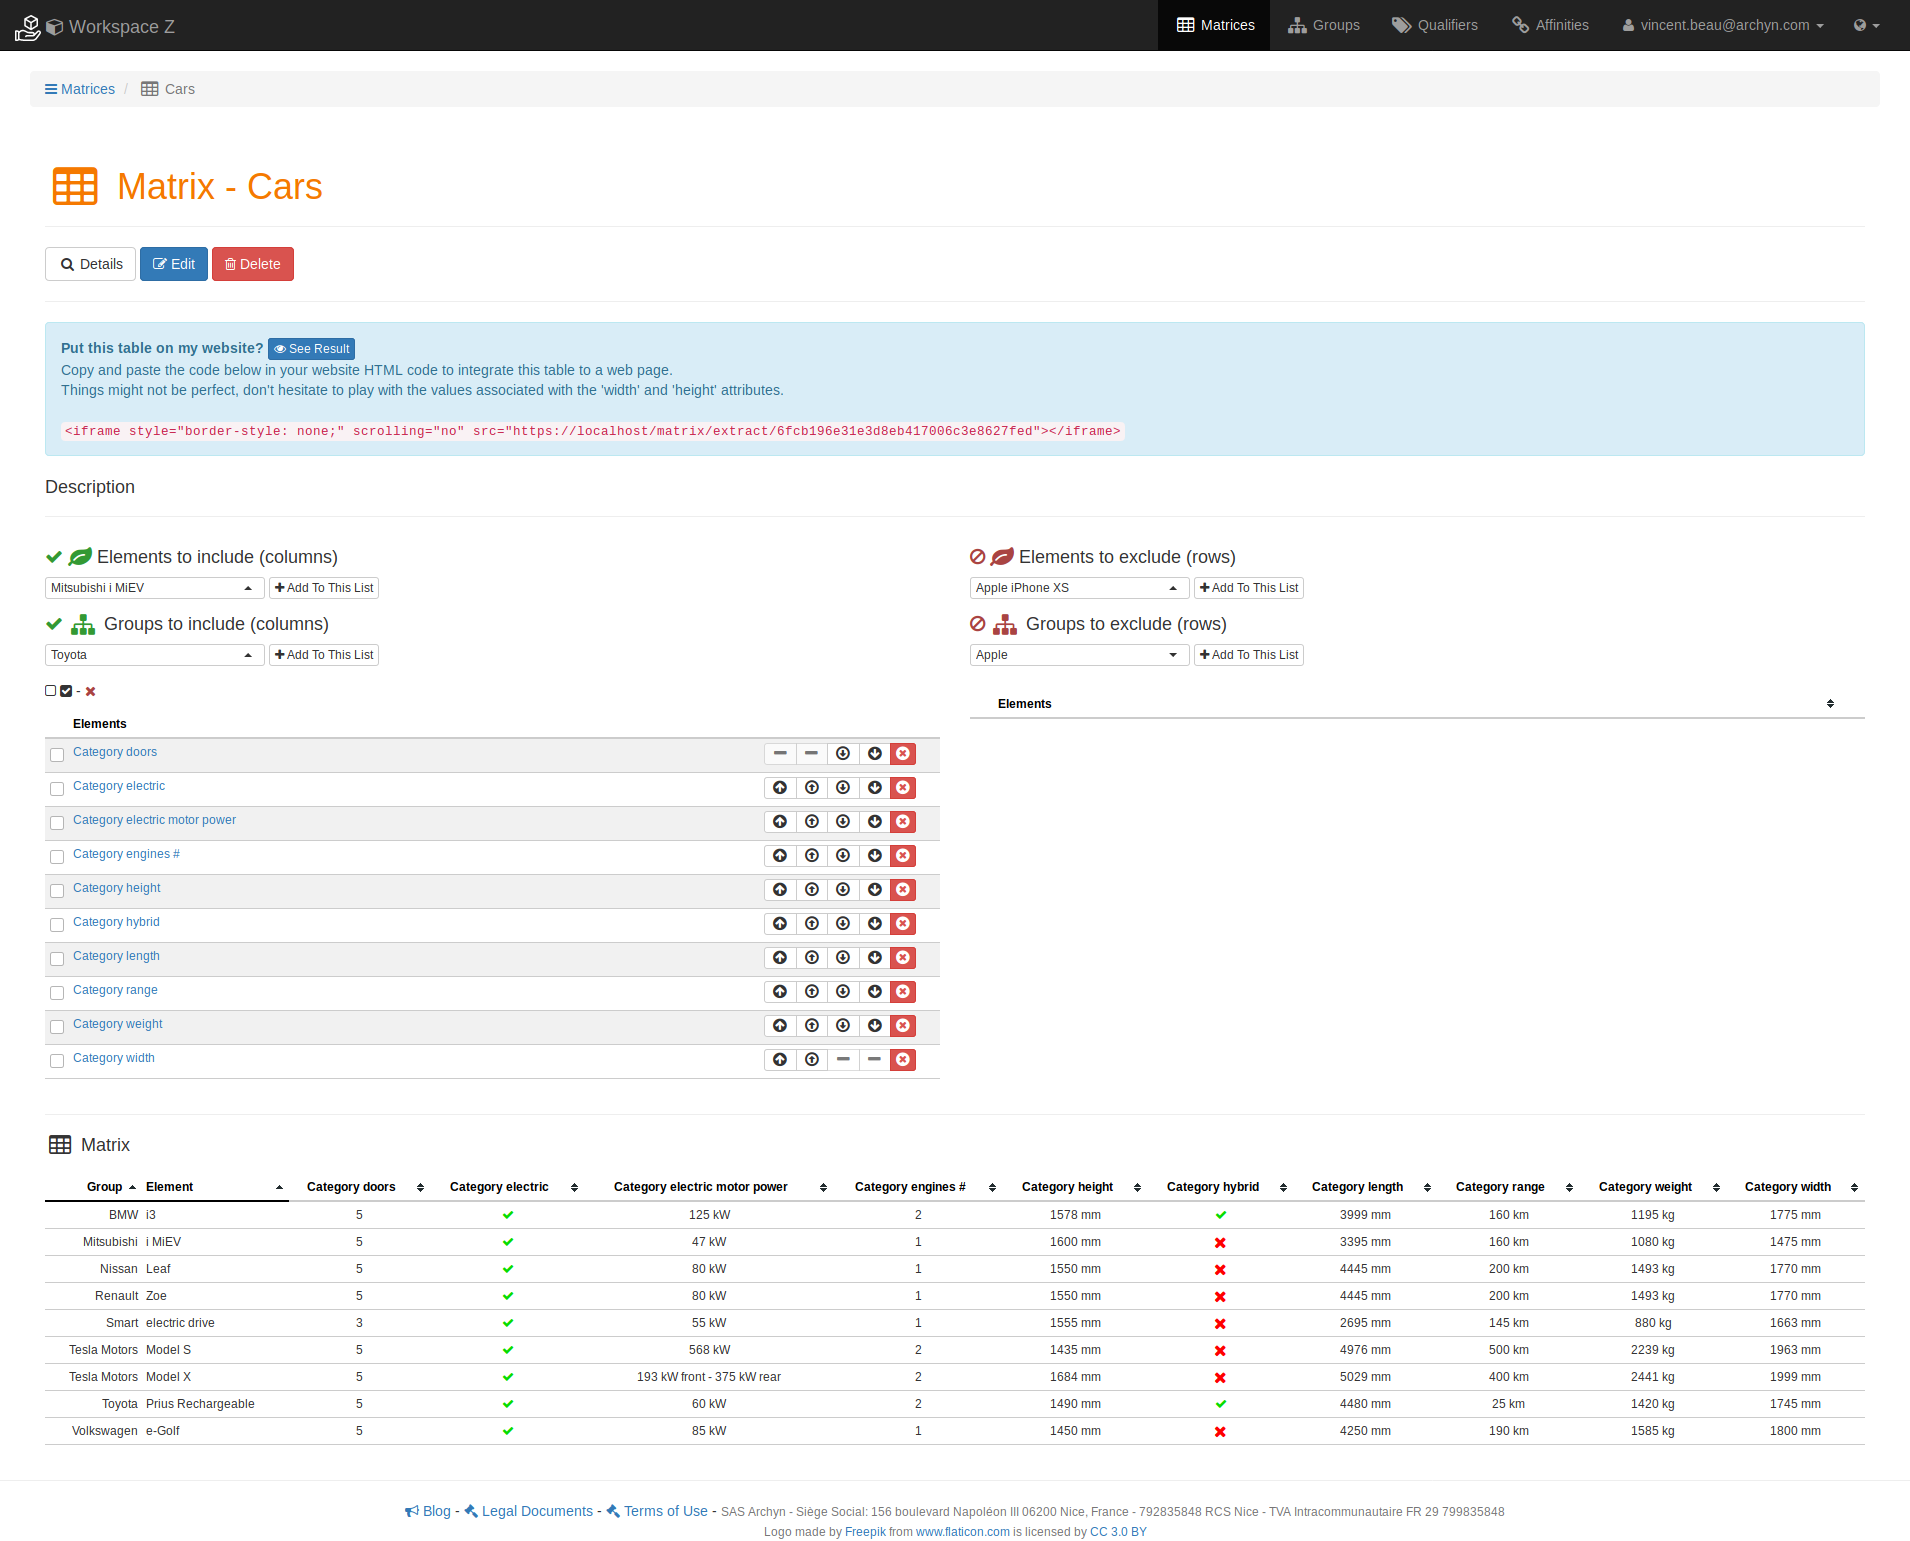Enable the Category weight checkbox
This screenshot has height=1541, width=1910.
57,1027
